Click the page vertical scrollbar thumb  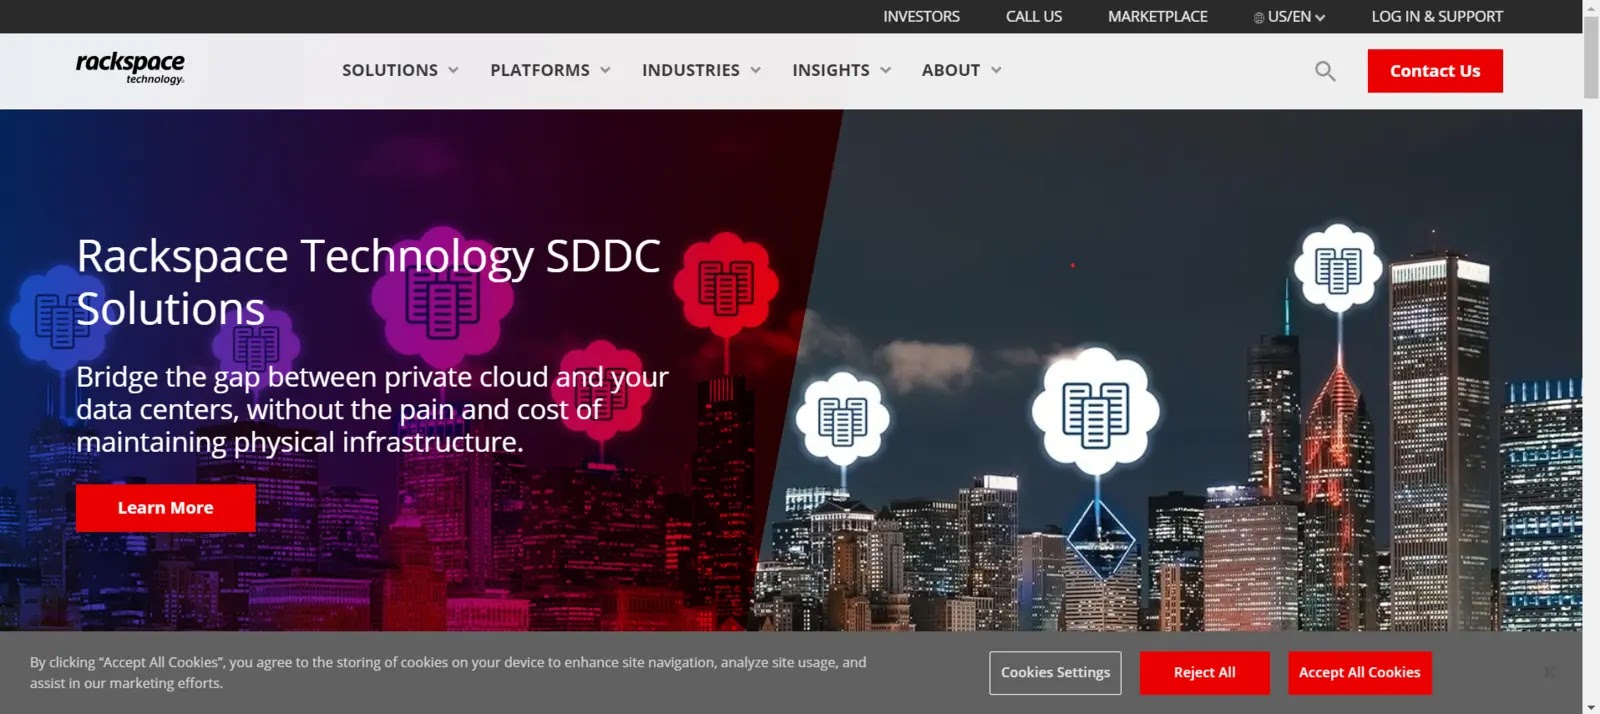[1591, 58]
